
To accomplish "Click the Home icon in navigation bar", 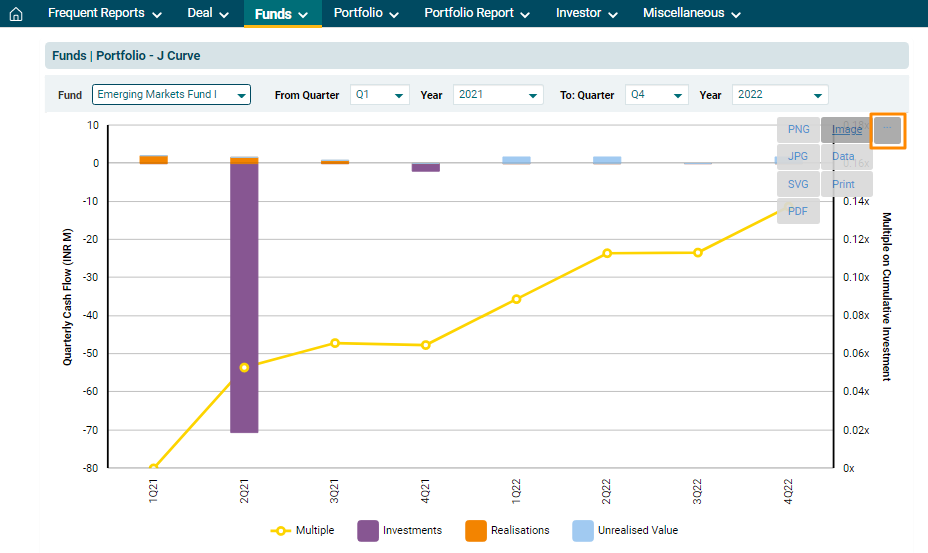I will 15,14.
